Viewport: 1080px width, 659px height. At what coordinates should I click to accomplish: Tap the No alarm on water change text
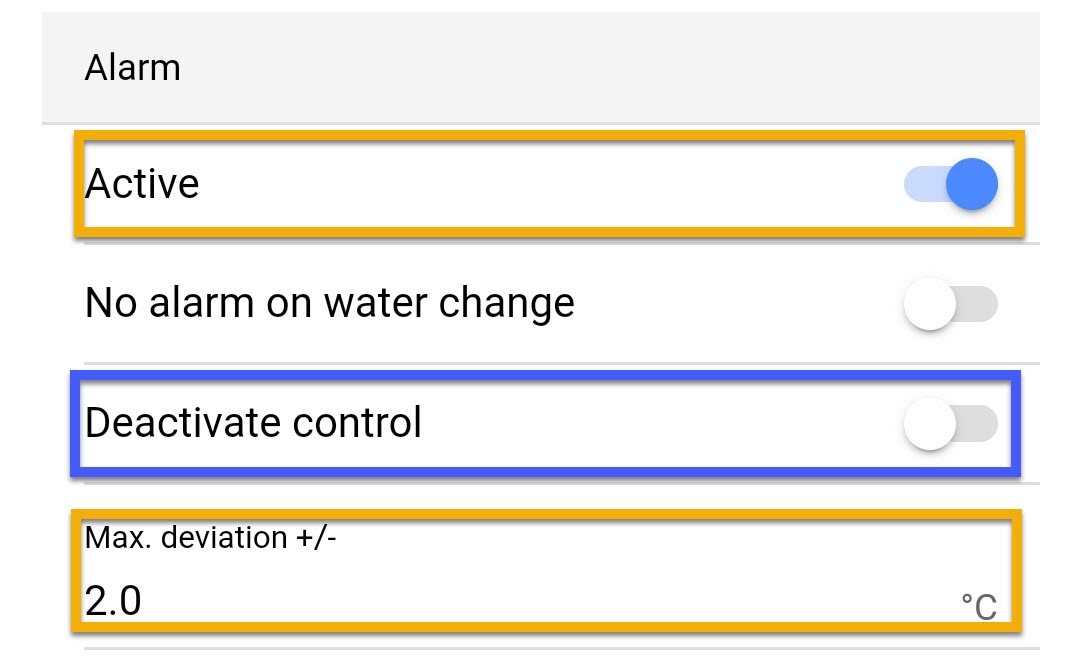coord(330,303)
